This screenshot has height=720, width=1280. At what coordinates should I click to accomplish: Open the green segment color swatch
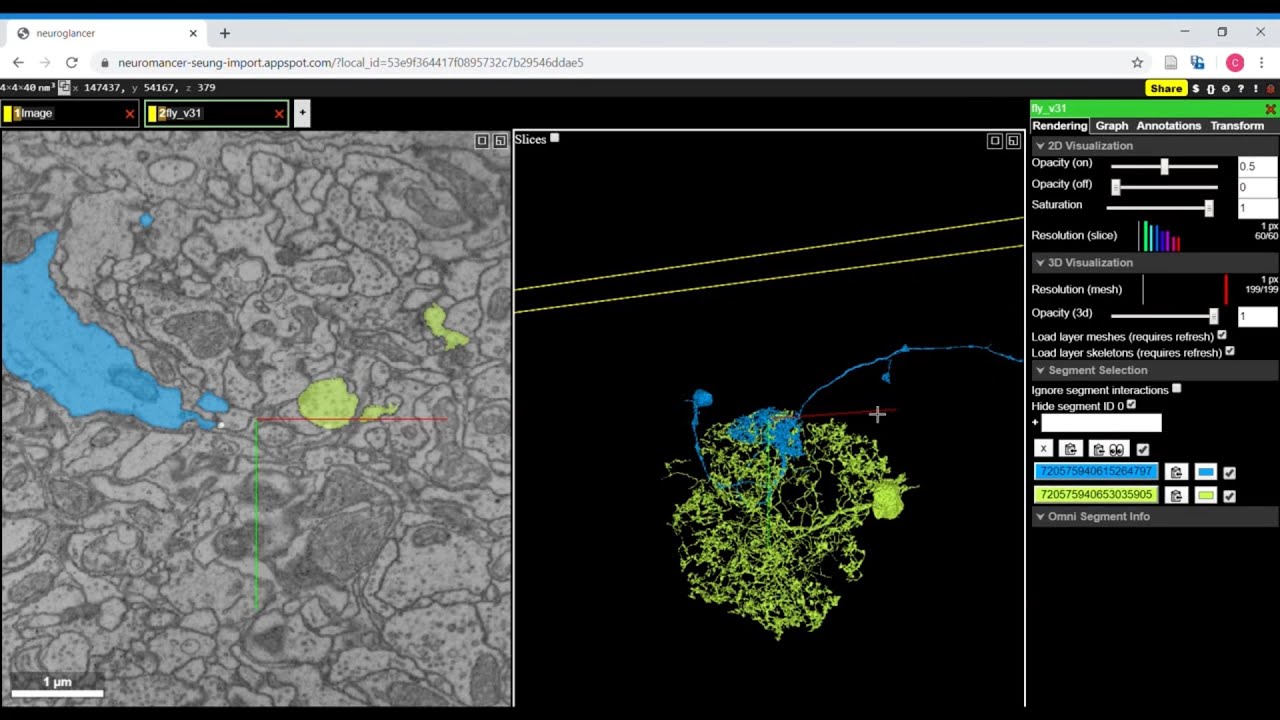(x=1206, y=495)
